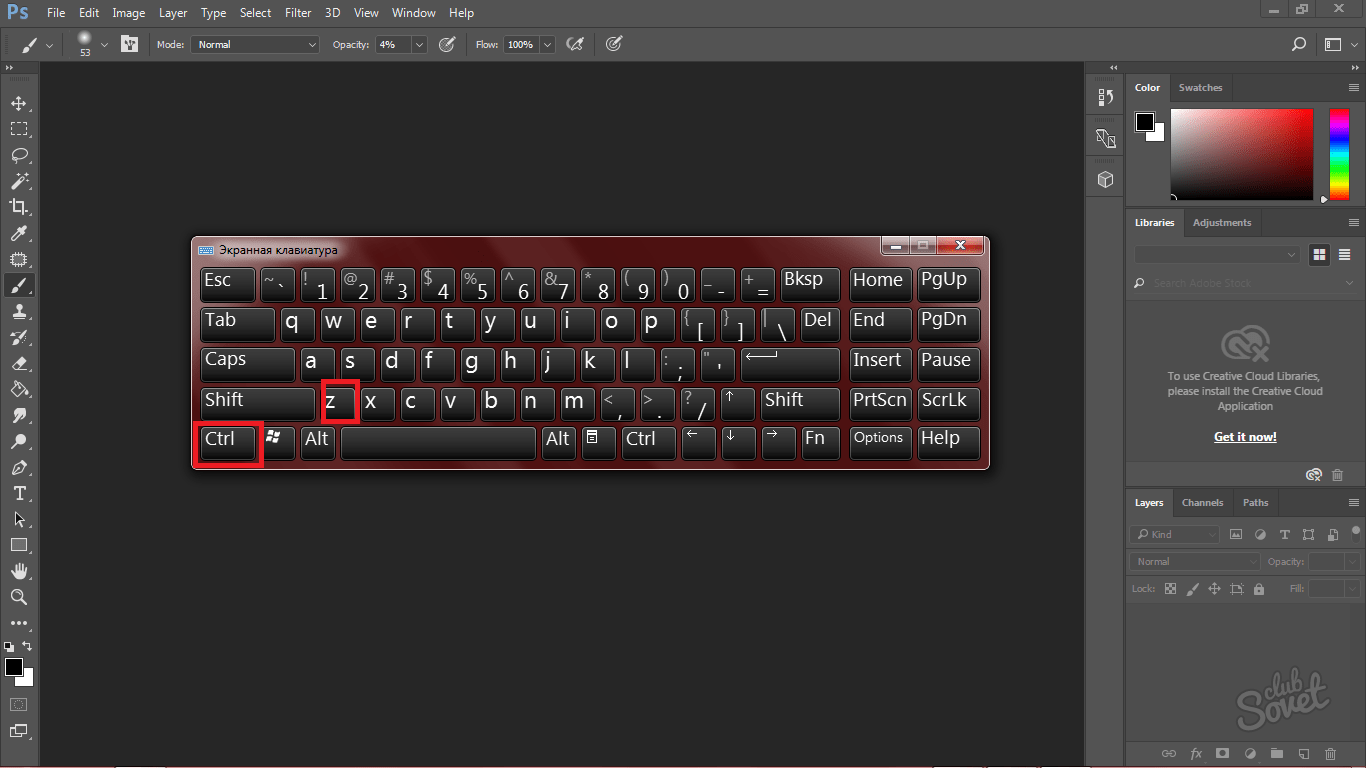Switch to the Swatches tab

point(1200,88)
